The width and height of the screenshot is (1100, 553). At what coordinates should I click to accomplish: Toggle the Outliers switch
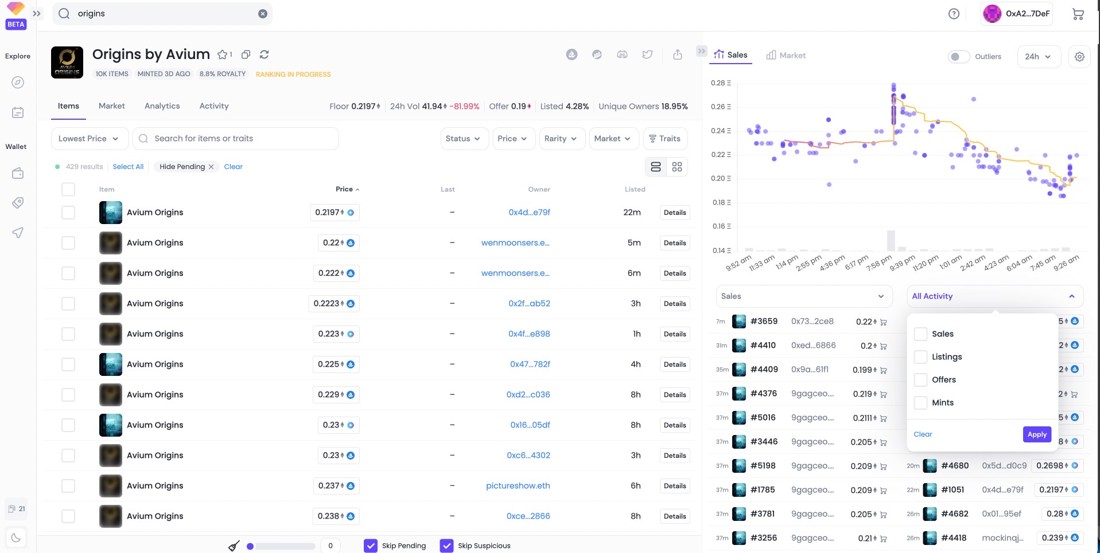click(958, 57)
